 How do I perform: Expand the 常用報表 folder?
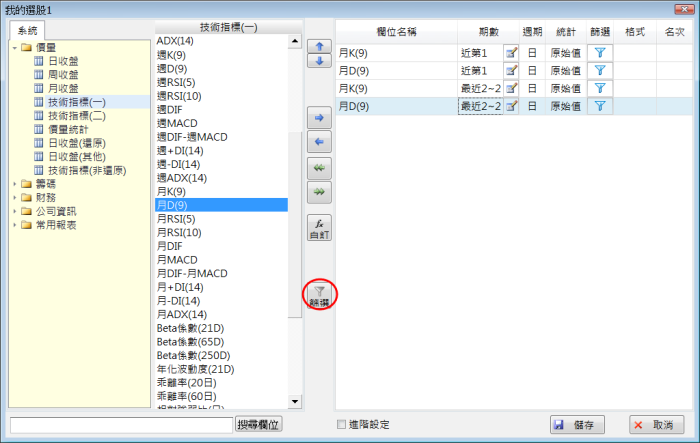(15, 225)
